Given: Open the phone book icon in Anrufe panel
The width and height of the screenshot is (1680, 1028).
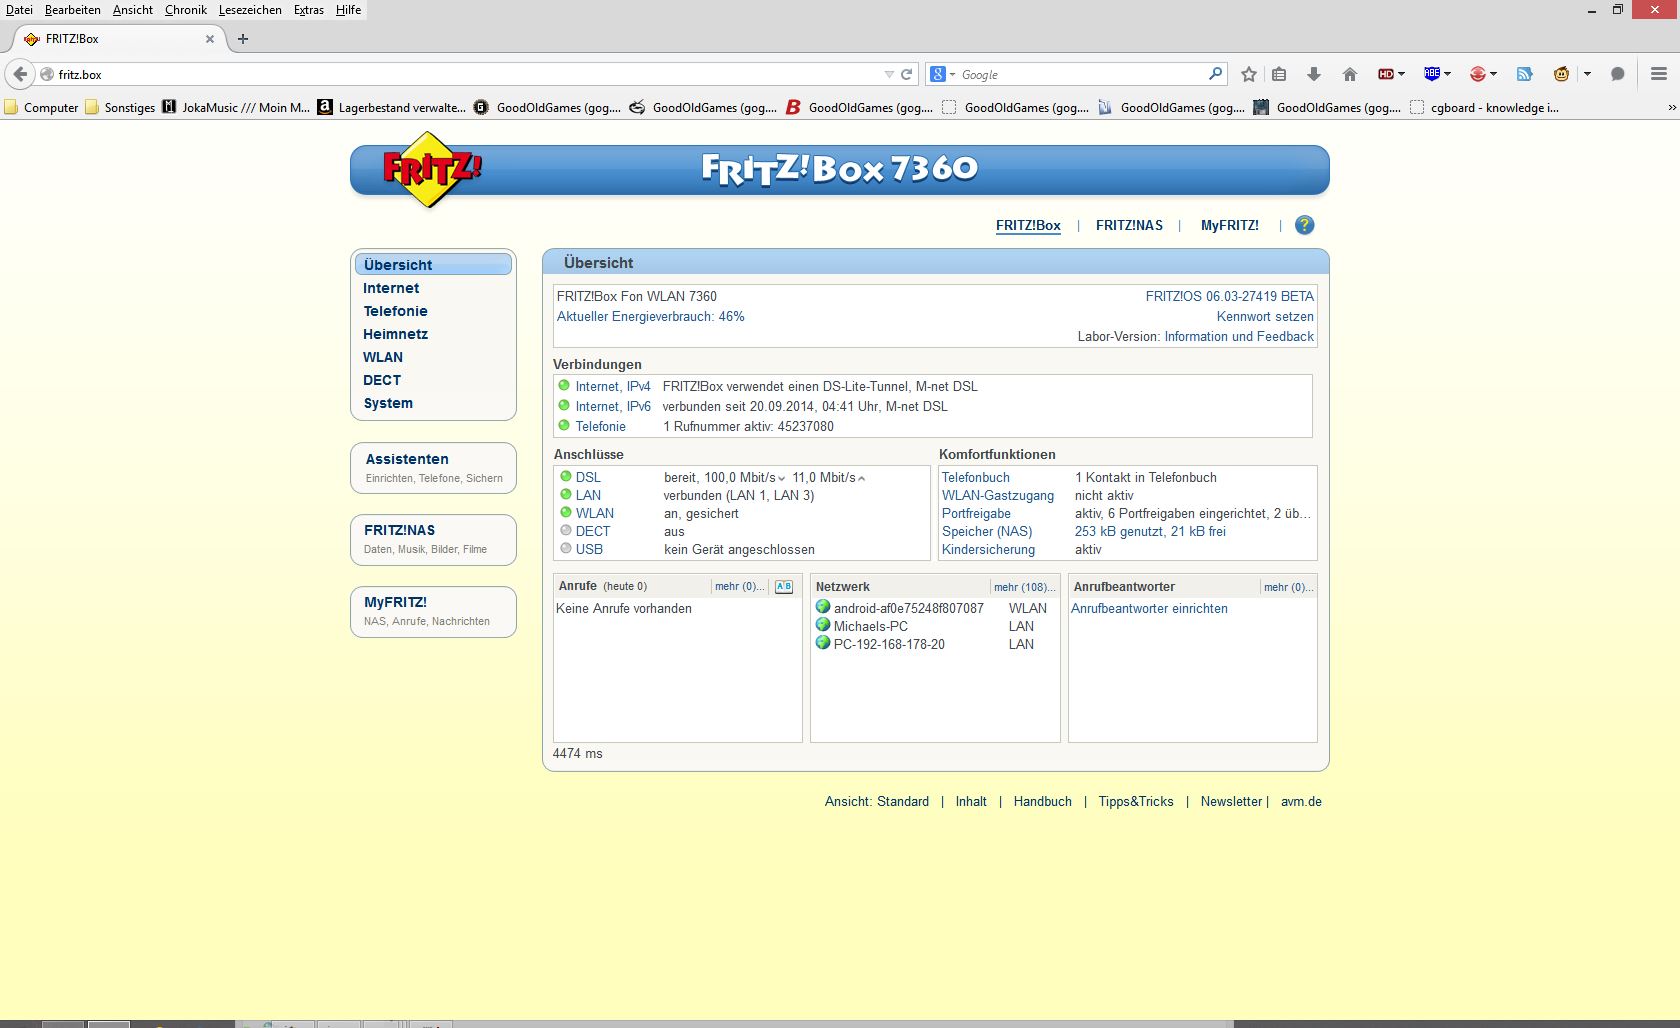Looking at the screenshot, I should tap(784, 587).
